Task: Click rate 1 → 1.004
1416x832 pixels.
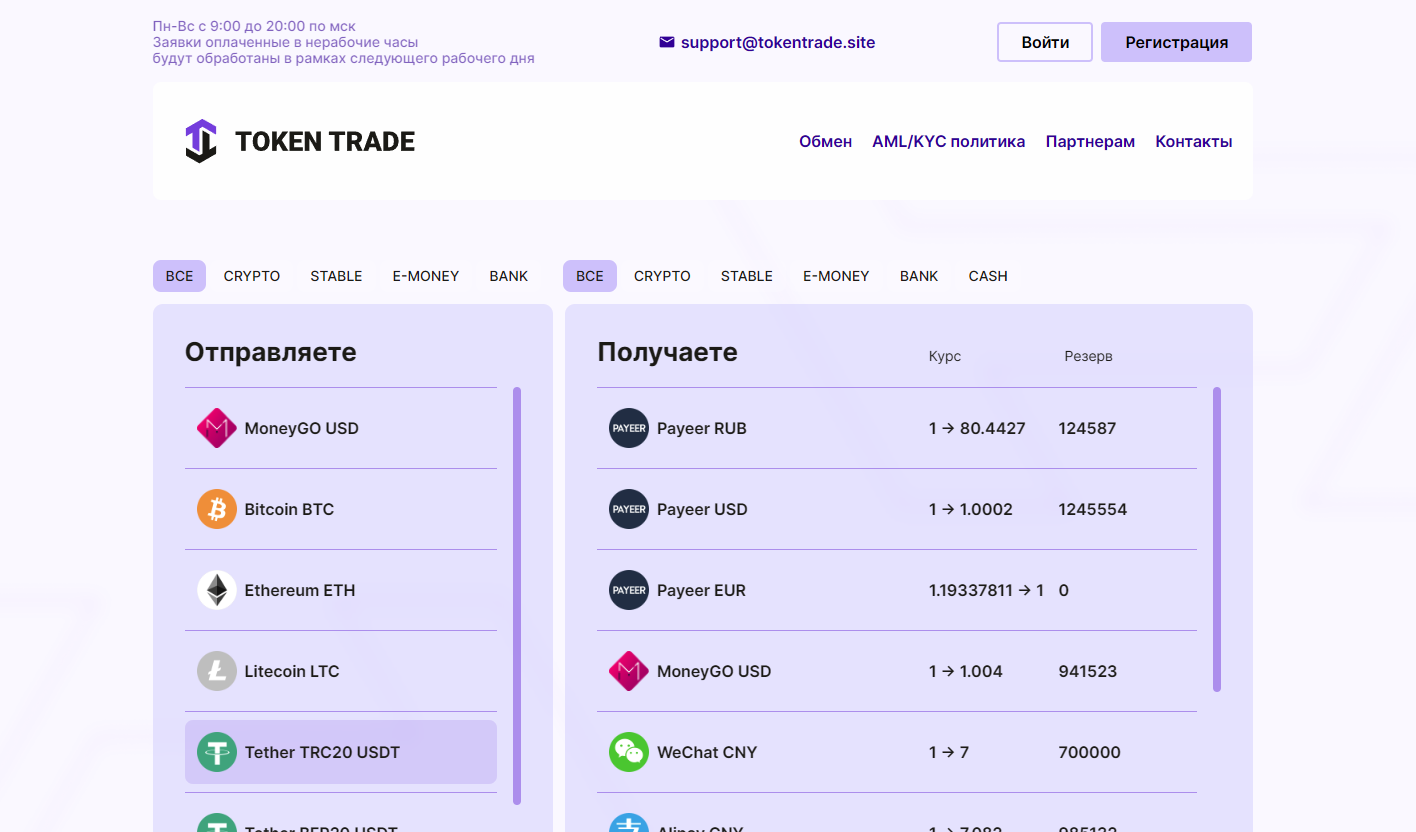Action: (x=966, y=671)
